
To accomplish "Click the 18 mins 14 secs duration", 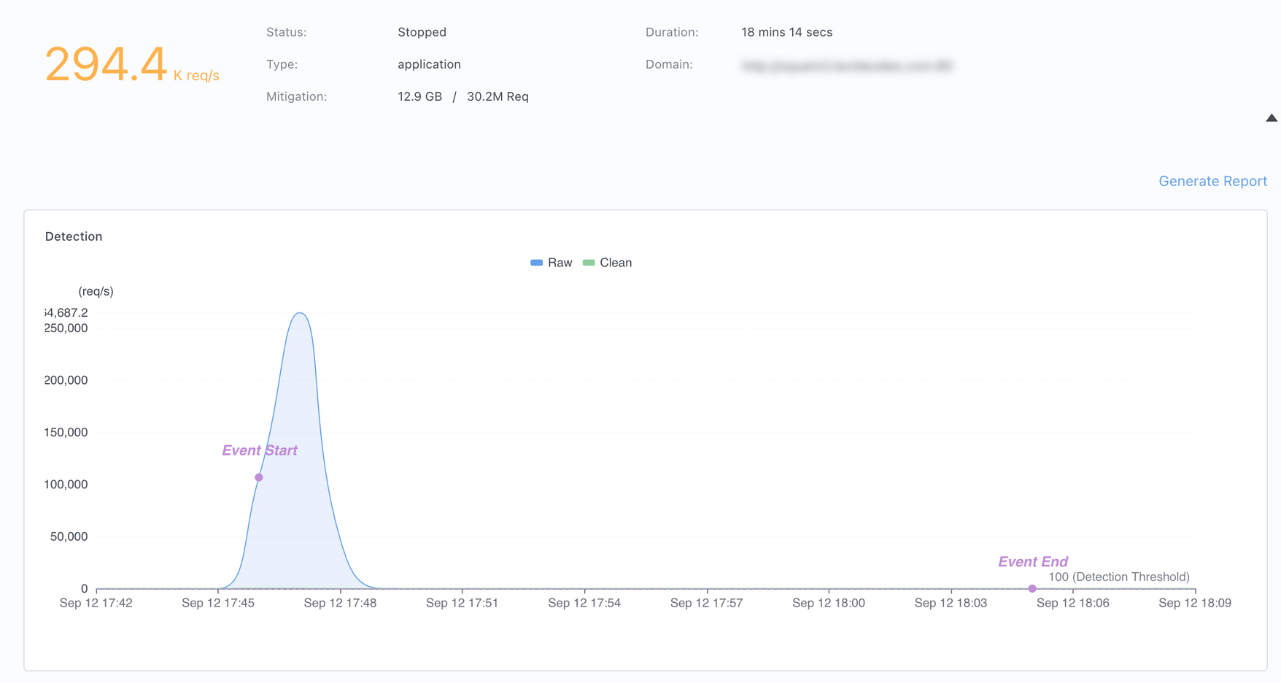I will coord(787,32).
